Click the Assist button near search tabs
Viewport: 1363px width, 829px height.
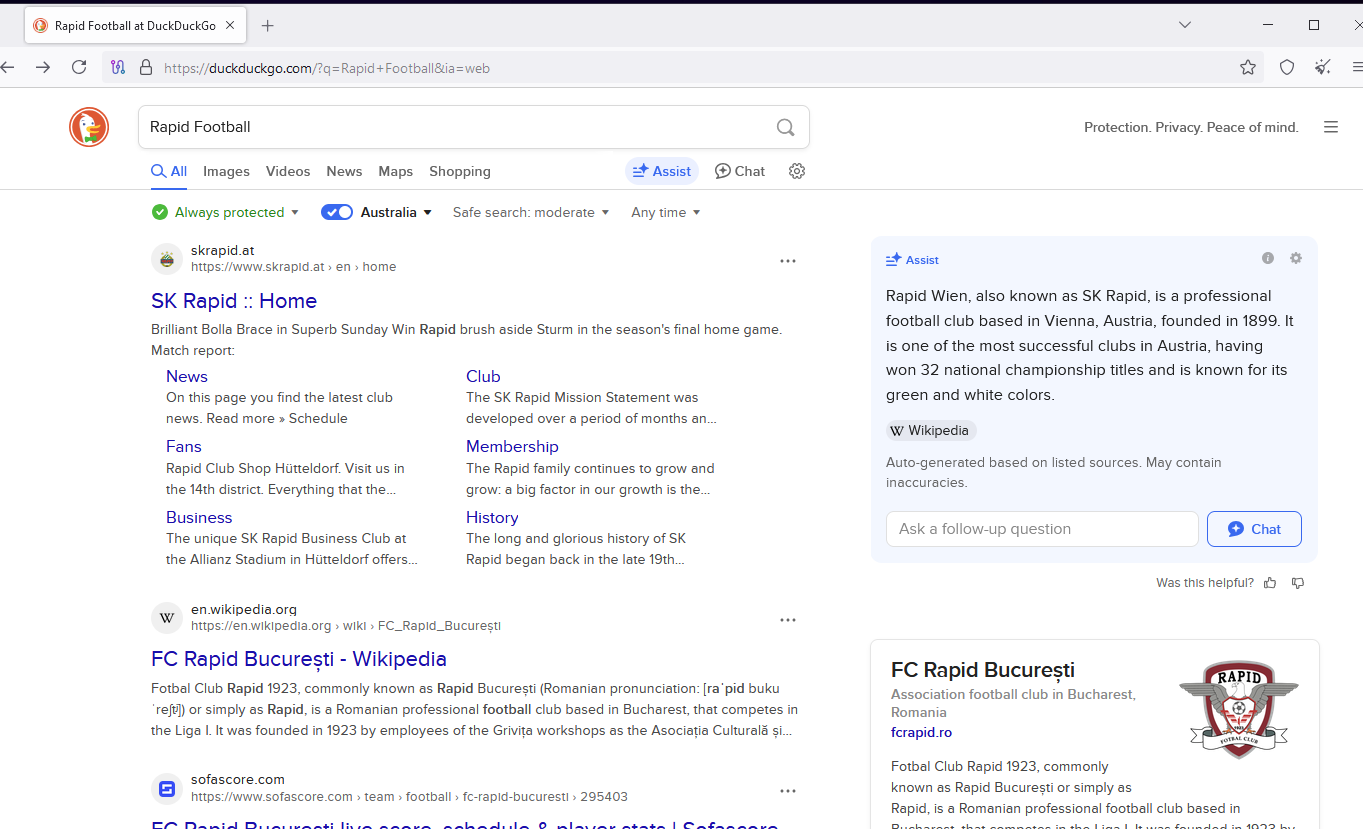pos(662,171)
